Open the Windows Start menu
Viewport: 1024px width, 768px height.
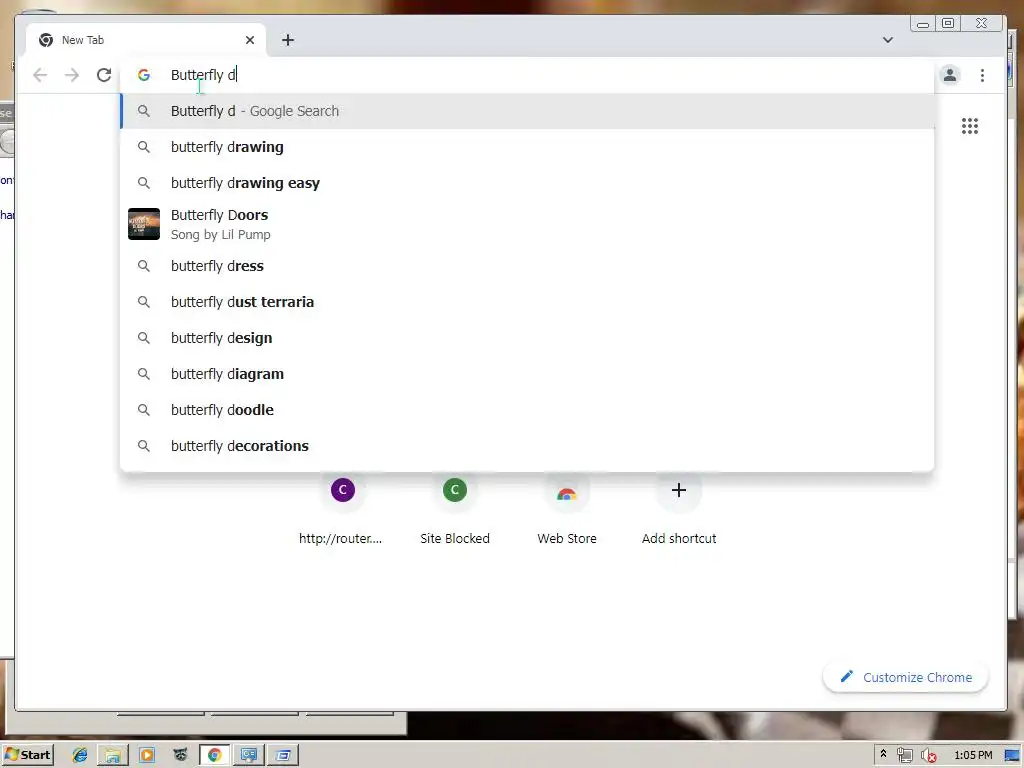[x=27, y=755]
